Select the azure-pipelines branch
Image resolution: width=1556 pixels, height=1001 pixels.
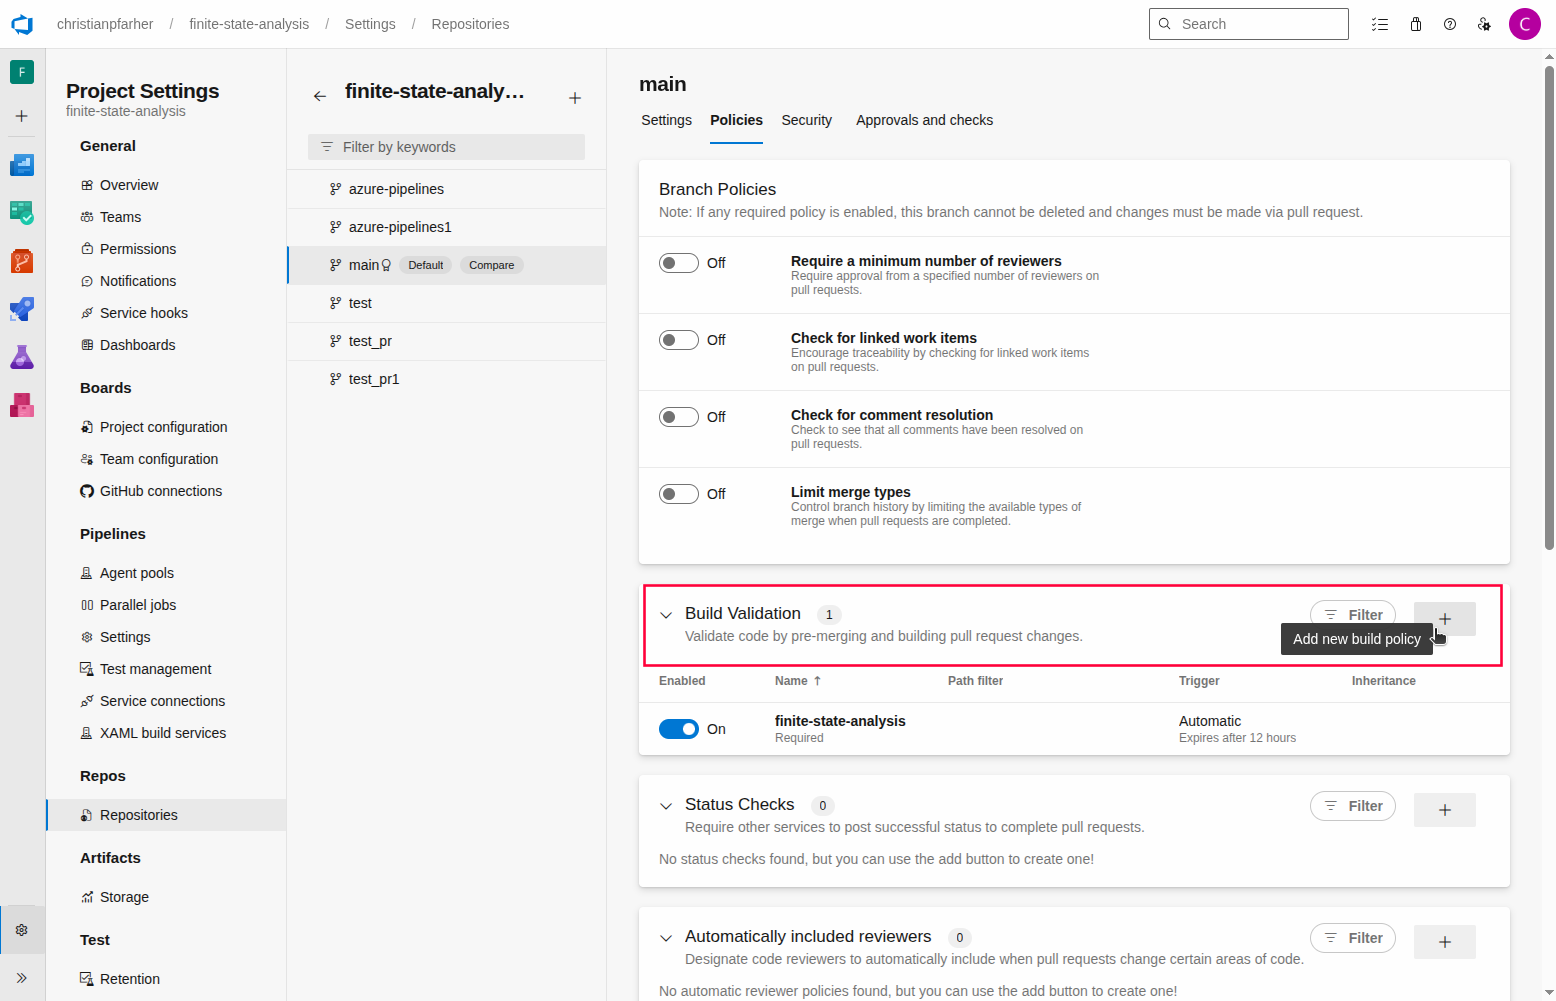[x=447, y=189]
